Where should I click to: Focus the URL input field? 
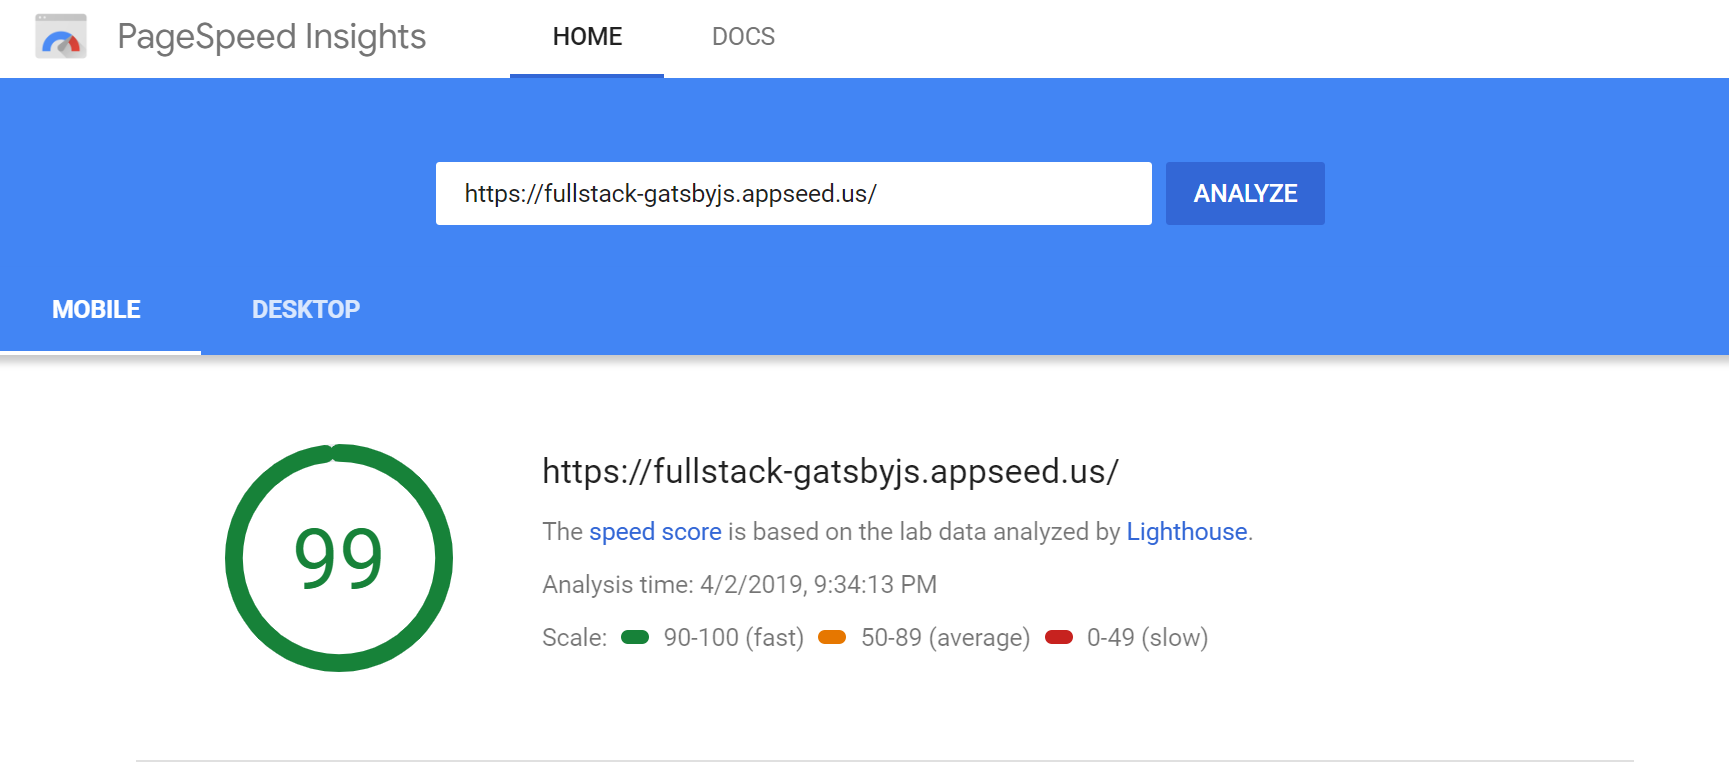tap(793, 194)
